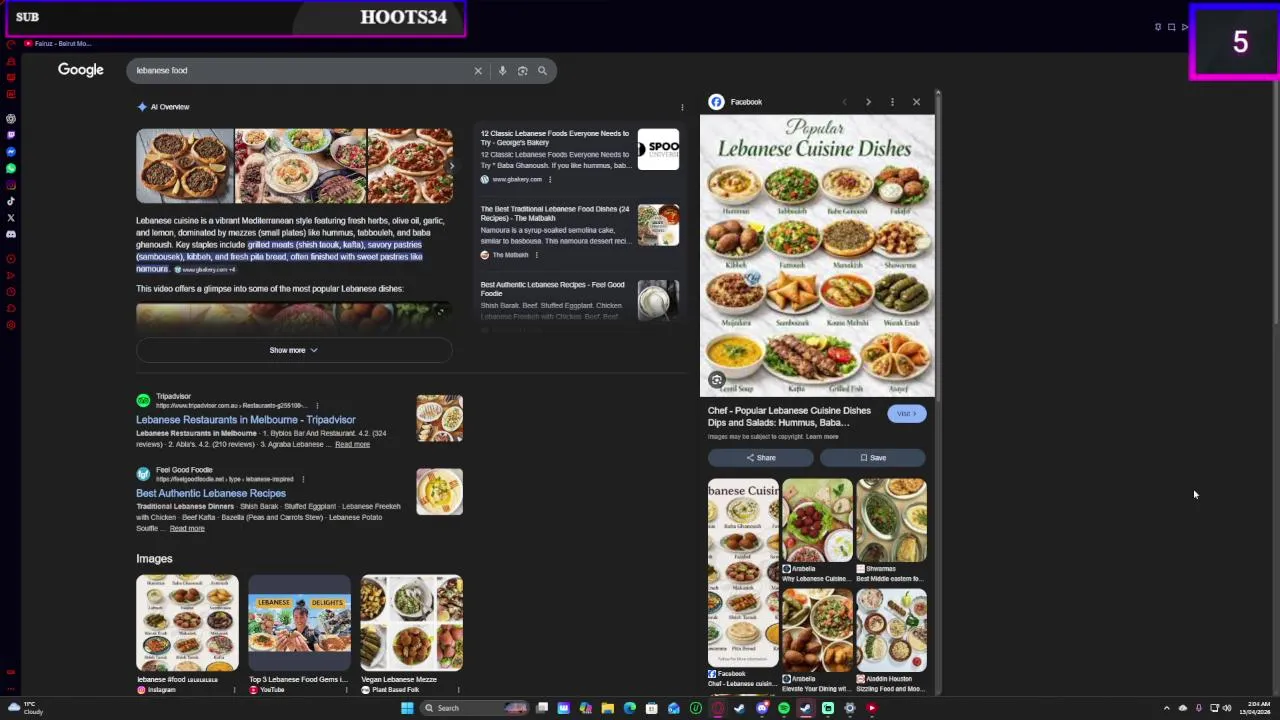Open options menu for Feel Good Foodie result
Screen dimensions: 1280x720
[303, 479]
